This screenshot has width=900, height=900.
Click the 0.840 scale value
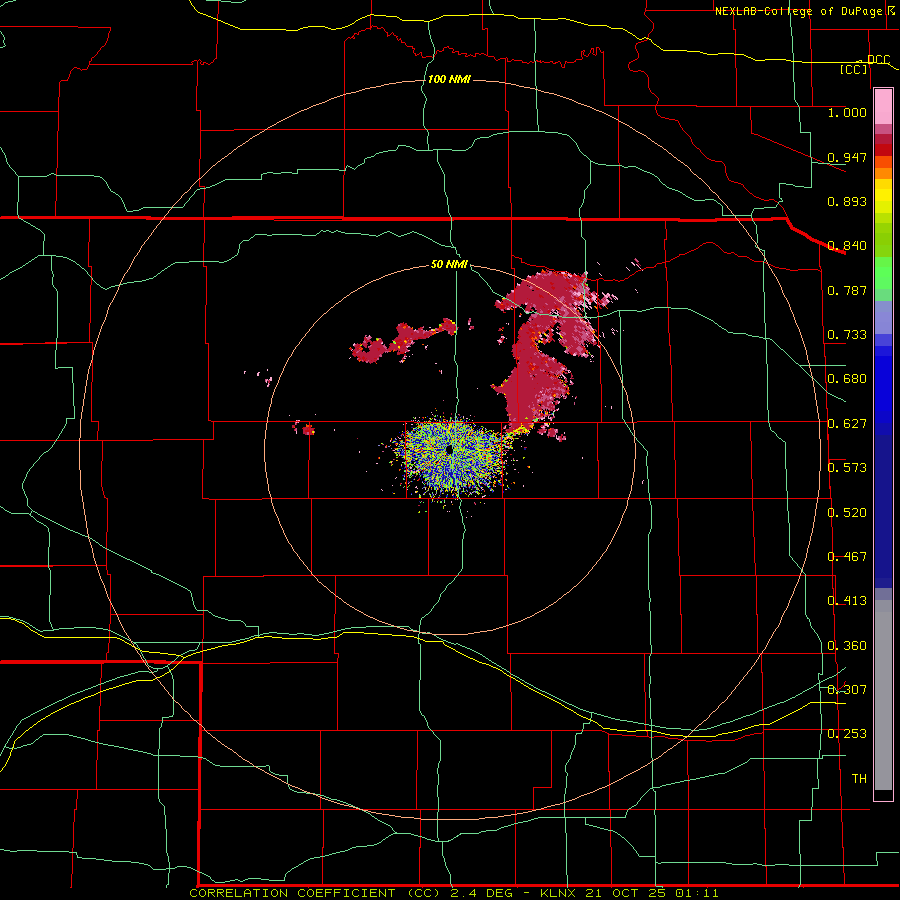(x=847, y=246)
